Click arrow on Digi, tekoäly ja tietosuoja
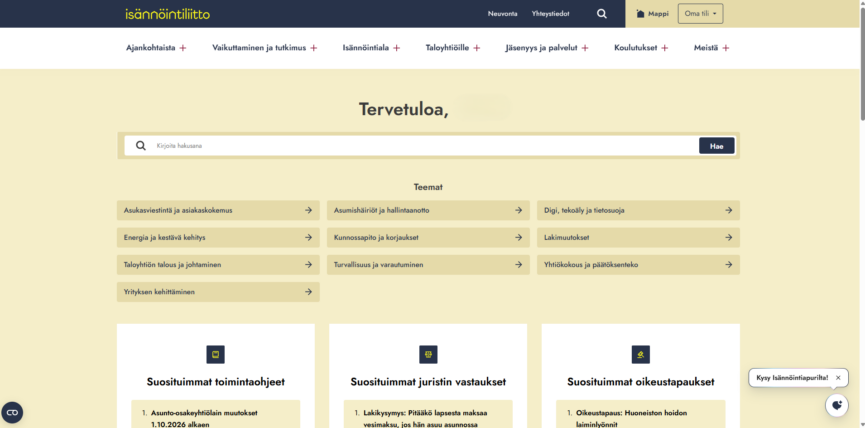Image resolution: width=865 pixels, height=428 pixels. (x=729, y=210)
